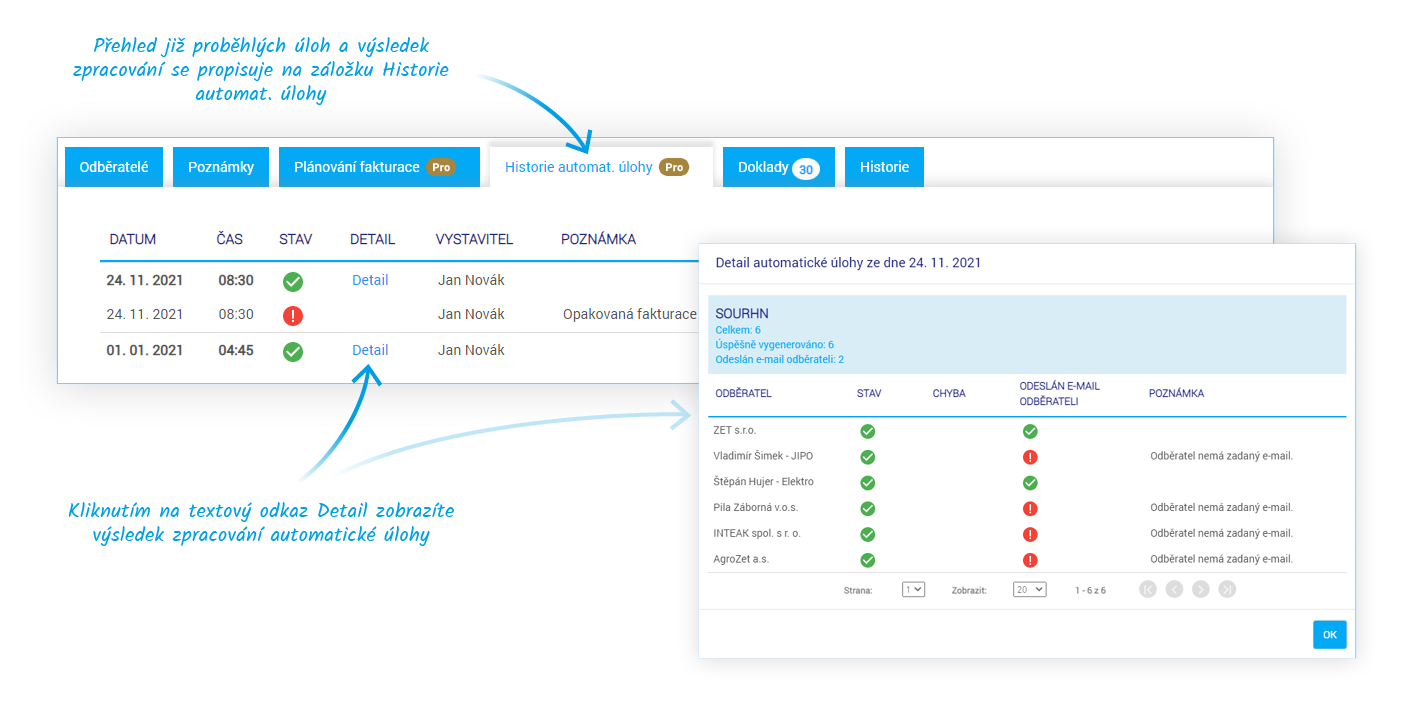Open Detail link for 24. 11. 2021 task
The image size is (1411, 711).
(370, 280)
